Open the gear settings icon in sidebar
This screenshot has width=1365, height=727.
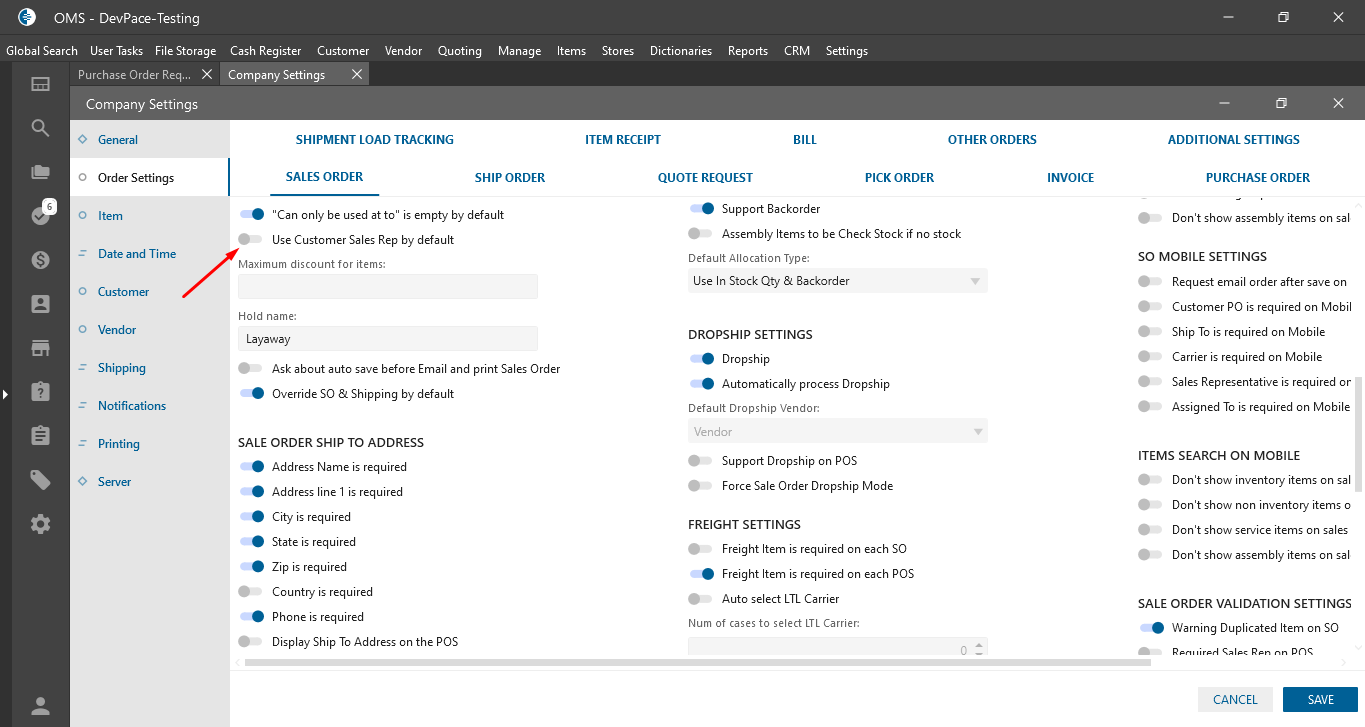(x=40, y=524)
